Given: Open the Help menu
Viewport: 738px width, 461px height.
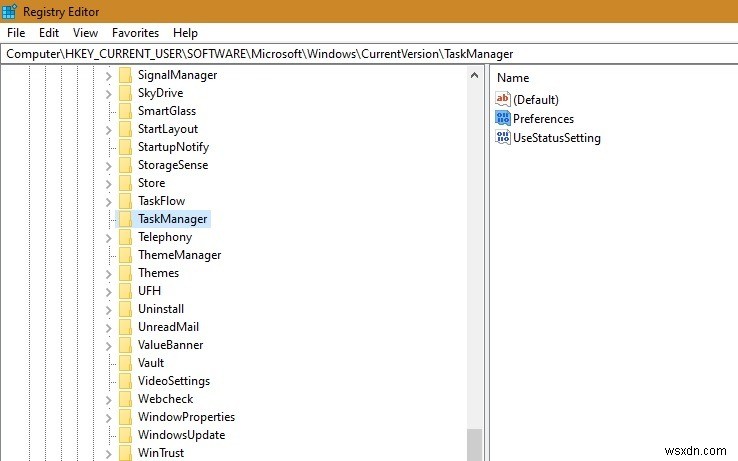Looking at the screenshot, I should point(185,33).
